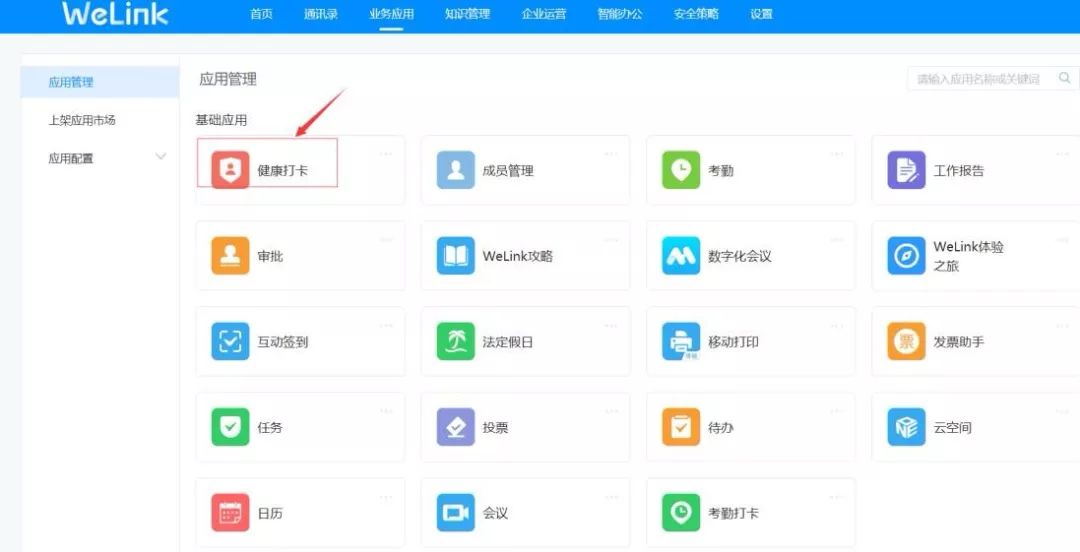Click the 法定假日 label
The height and width of the screenshot is (552, 1080).
508,341
